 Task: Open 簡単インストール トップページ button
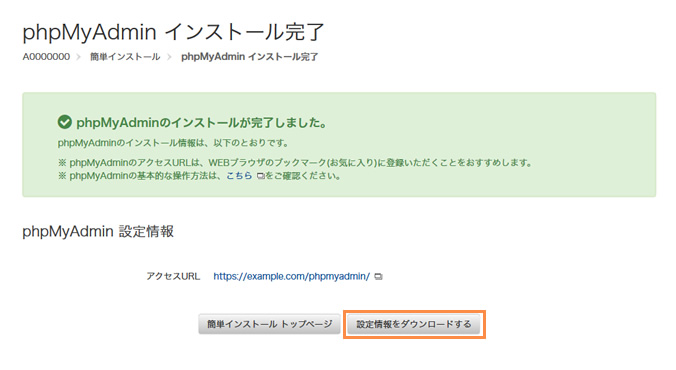pyautogui.click(x=269, y=324)
